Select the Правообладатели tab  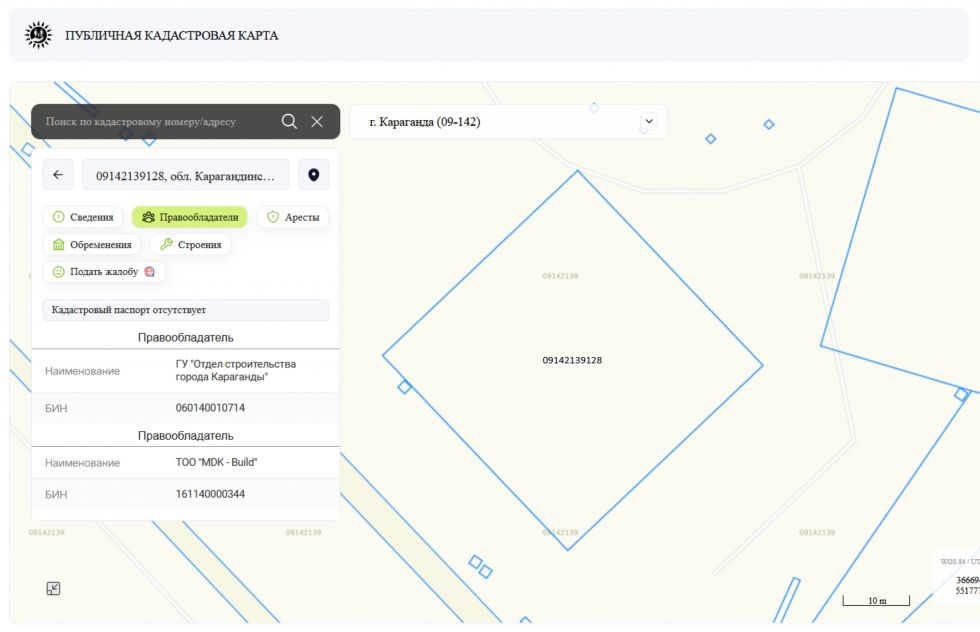pos(190,217)
